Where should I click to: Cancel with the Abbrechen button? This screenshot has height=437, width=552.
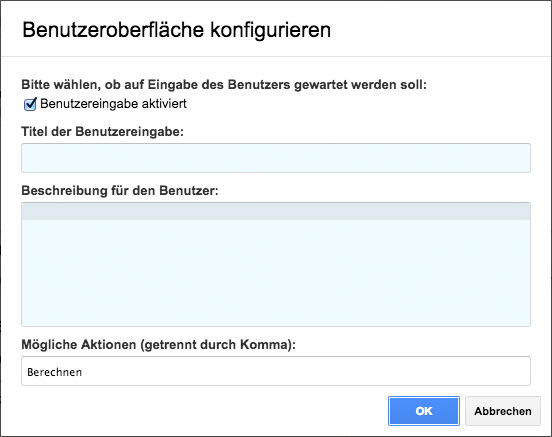click(x=503, y=411)
